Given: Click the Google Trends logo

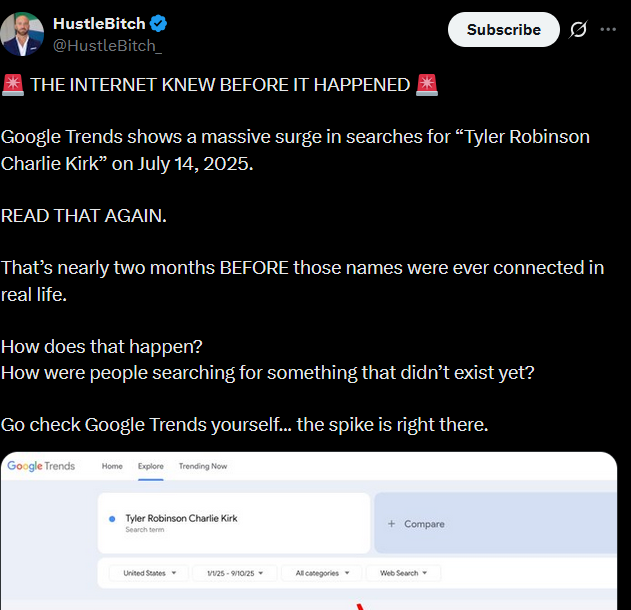Looking at the screenshot, I should tap(41, 466).
